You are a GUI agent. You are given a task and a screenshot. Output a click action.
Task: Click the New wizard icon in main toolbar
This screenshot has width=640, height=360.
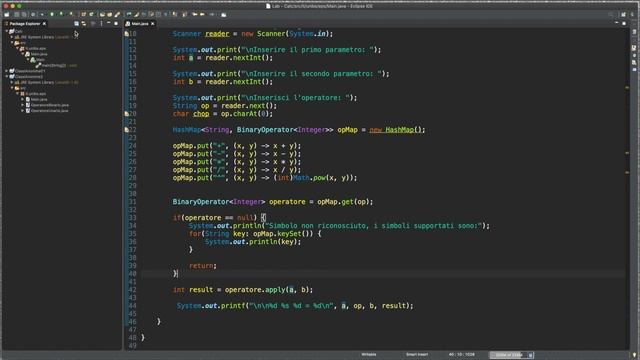pos(7,14)
